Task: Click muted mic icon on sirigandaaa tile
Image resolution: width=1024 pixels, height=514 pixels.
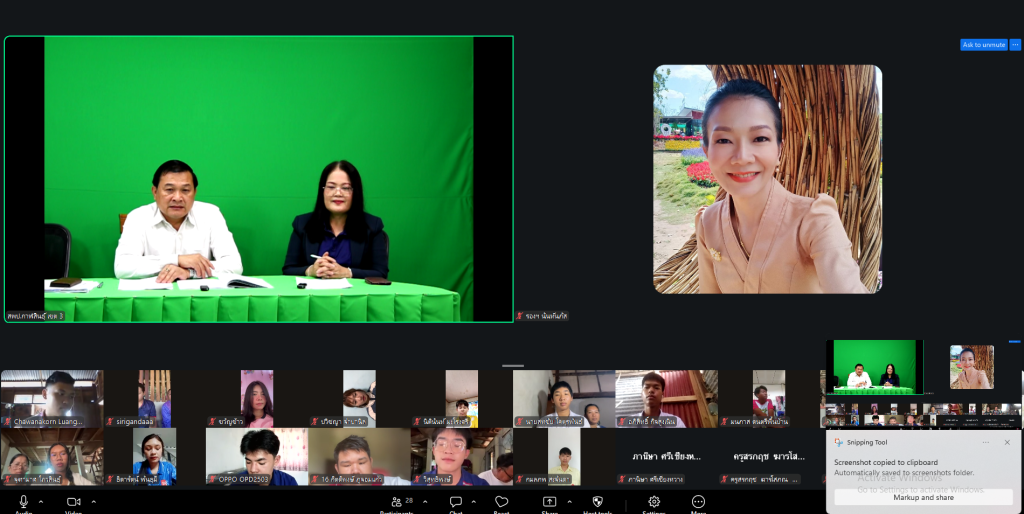Action: (x=110, y=422)
